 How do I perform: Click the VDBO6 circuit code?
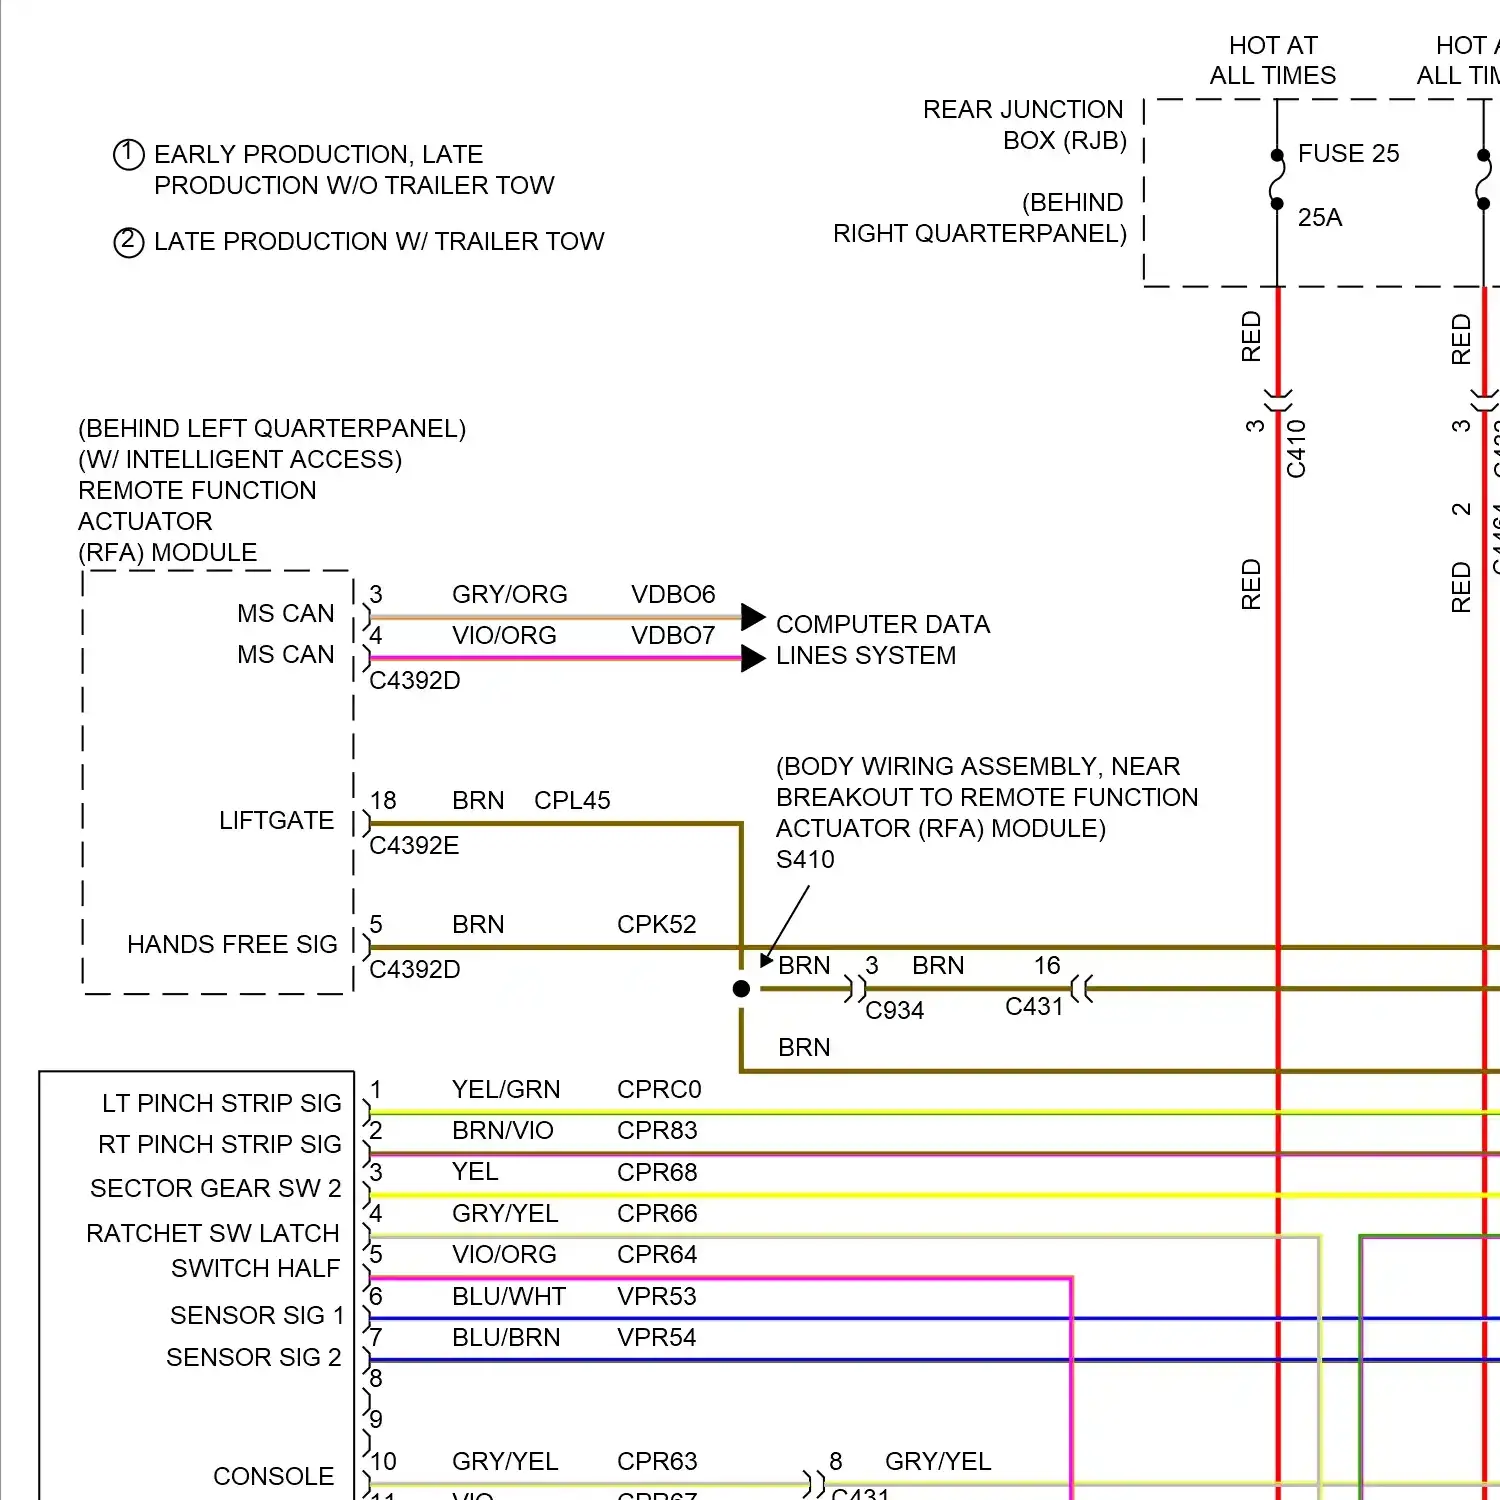coord(673,594)
